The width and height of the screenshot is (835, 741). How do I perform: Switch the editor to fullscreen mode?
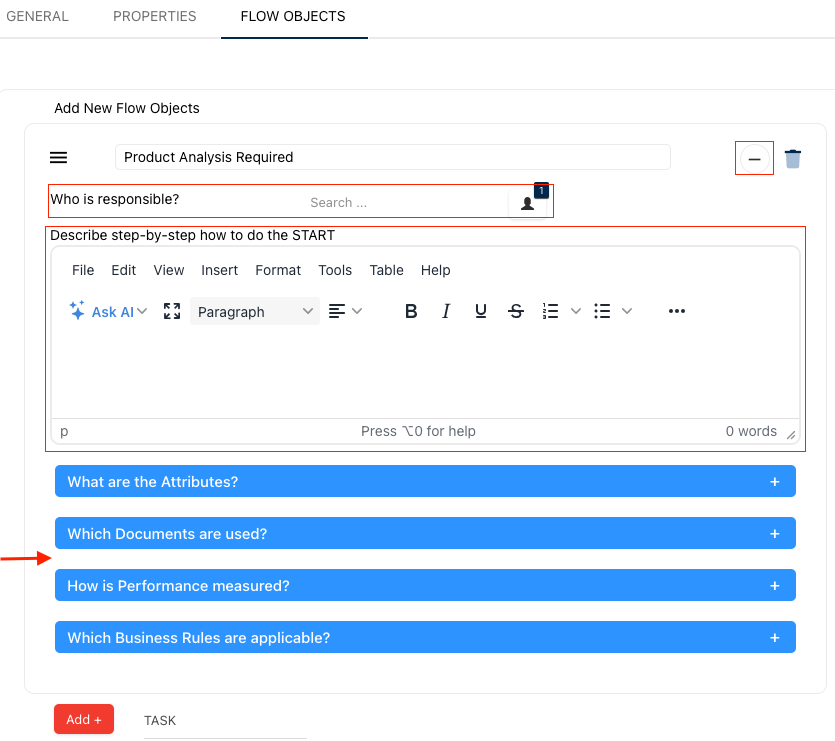point(171,311)
